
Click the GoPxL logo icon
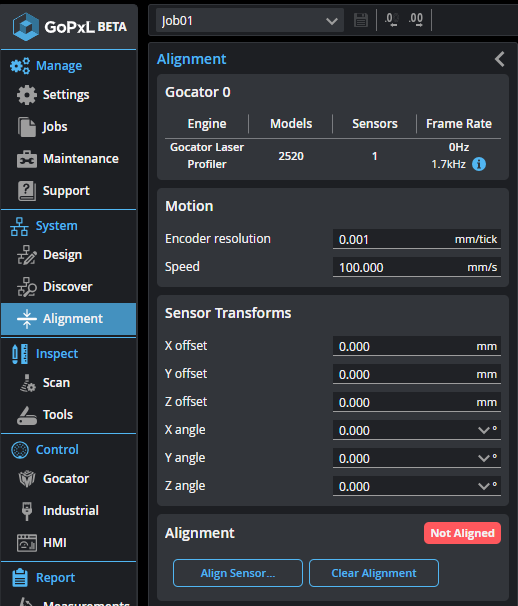[x=26, y=27]
